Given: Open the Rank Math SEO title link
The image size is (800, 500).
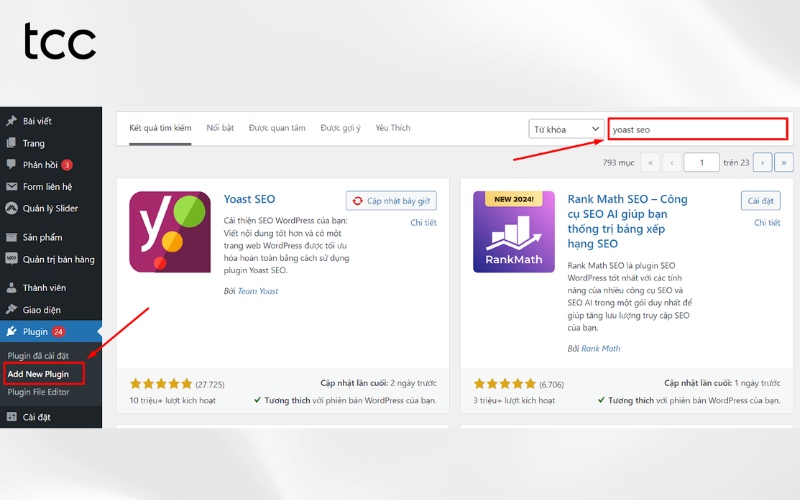Looking at the screenshot, I should point(628,221).
